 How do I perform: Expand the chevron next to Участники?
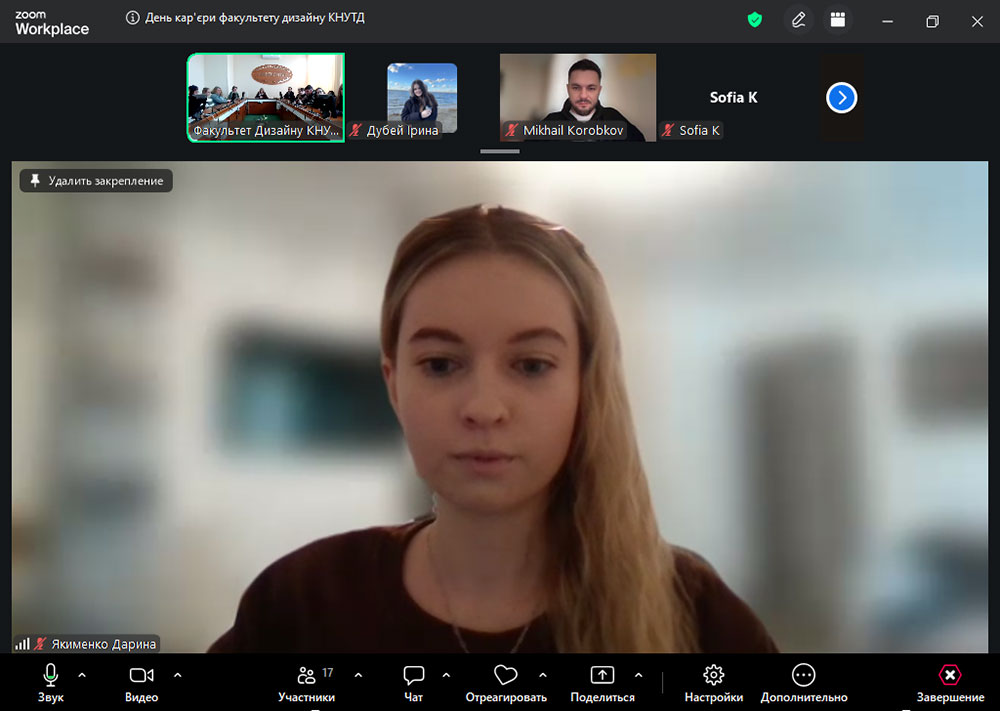pyautogui.click(x=359, y=675)
